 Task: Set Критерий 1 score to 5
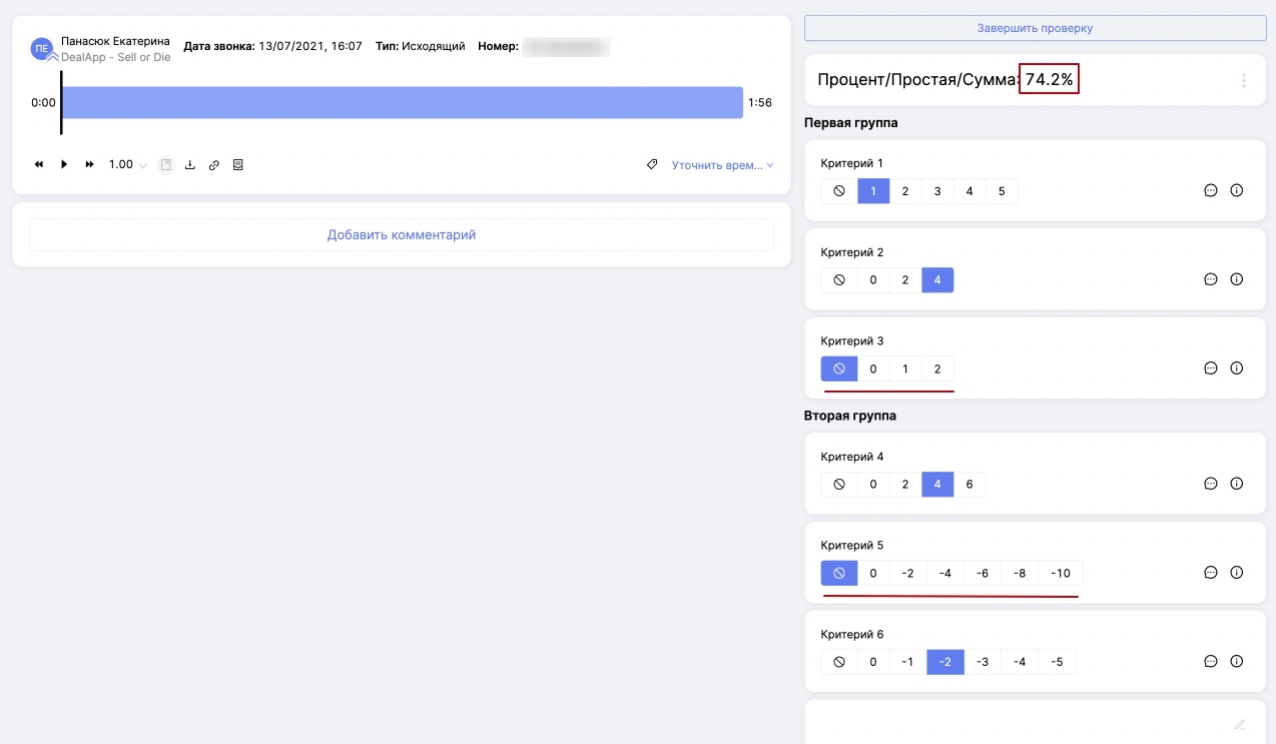[x=1001, y=191]
